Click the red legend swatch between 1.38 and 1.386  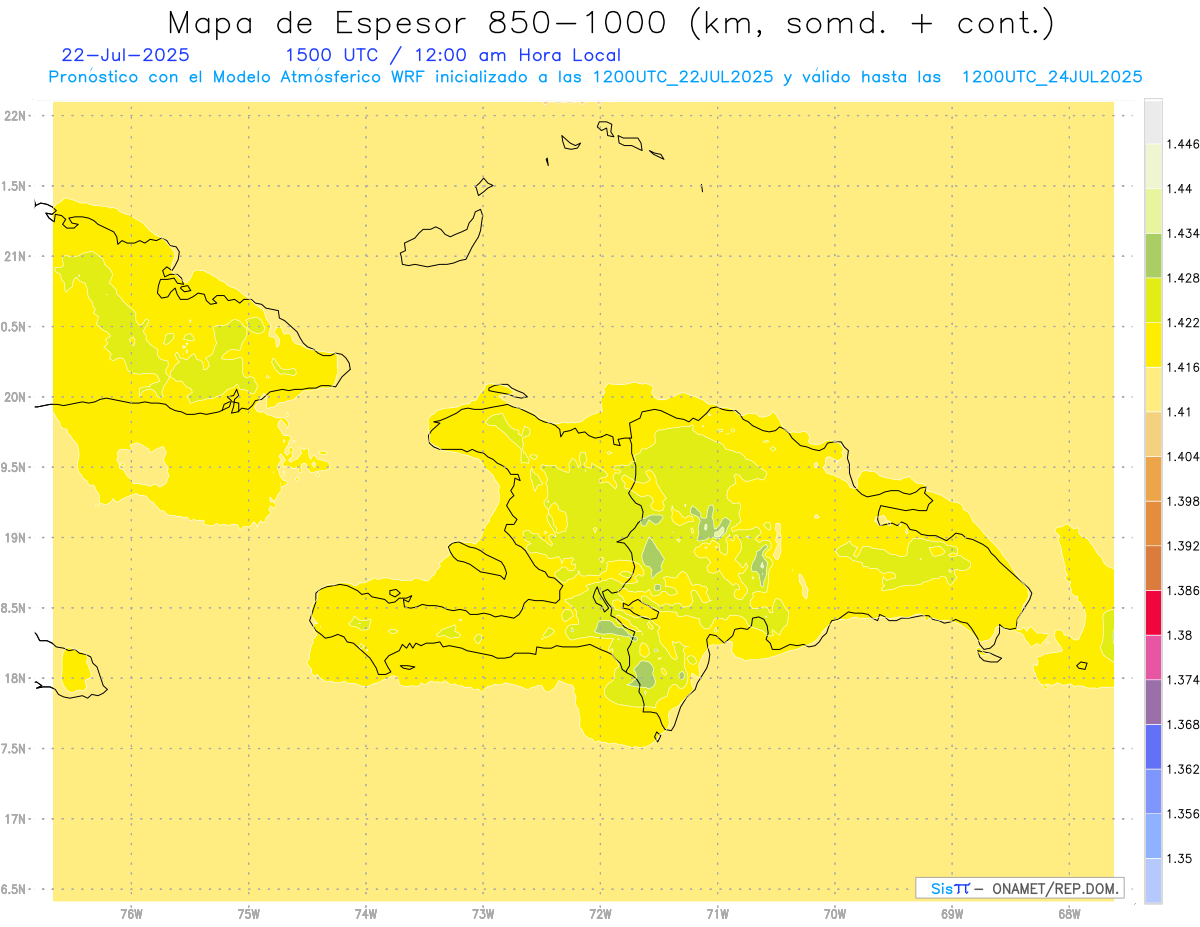pos(1153,612)
